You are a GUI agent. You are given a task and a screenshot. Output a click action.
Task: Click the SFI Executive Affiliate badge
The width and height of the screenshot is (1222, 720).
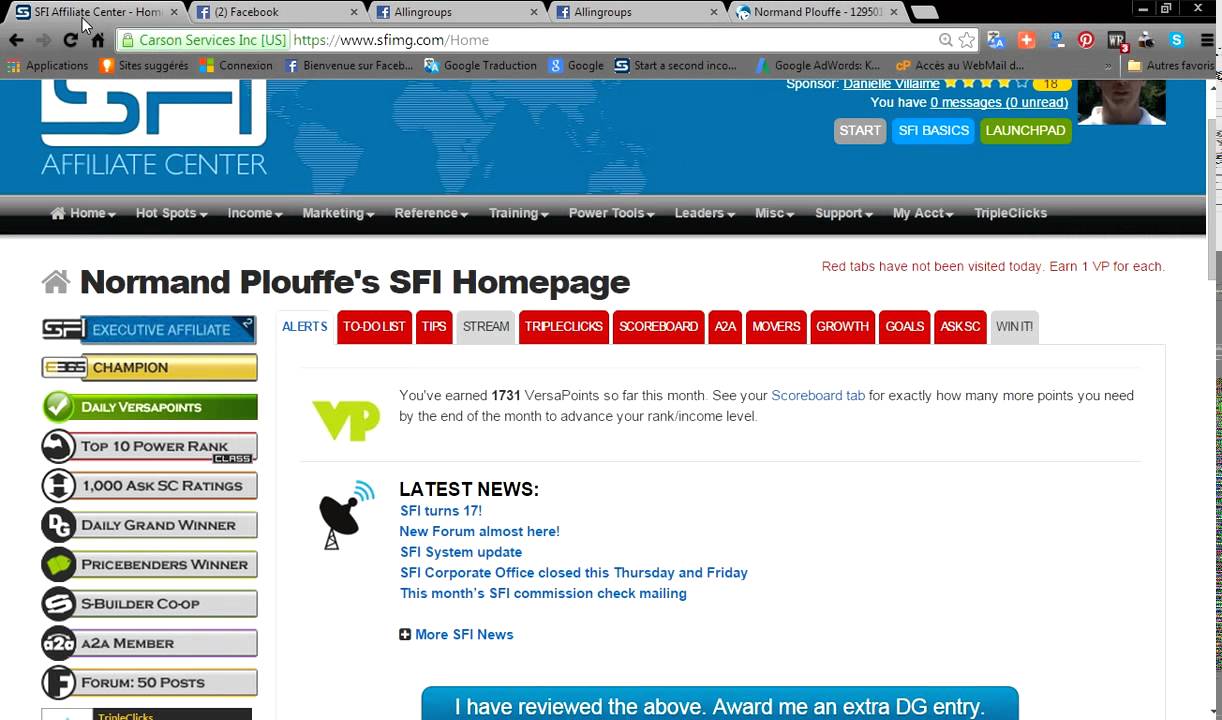pos(149,329)
